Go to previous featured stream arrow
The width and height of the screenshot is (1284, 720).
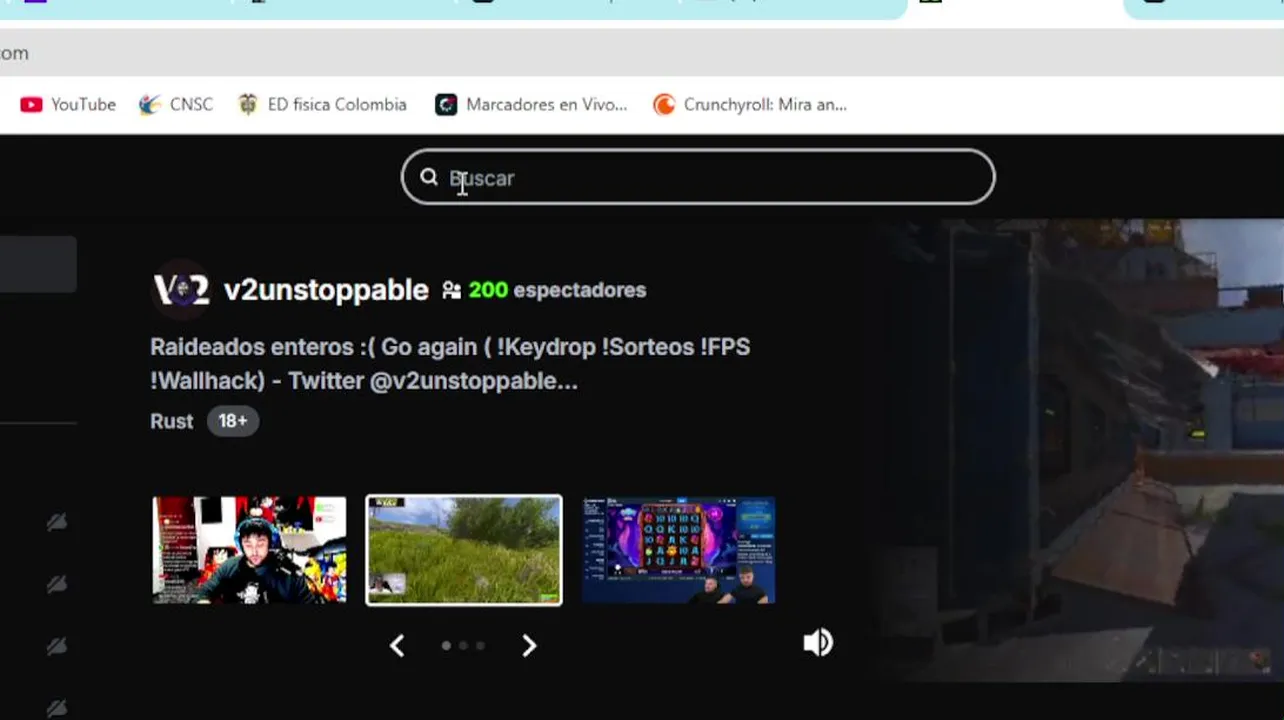(397, 646)
